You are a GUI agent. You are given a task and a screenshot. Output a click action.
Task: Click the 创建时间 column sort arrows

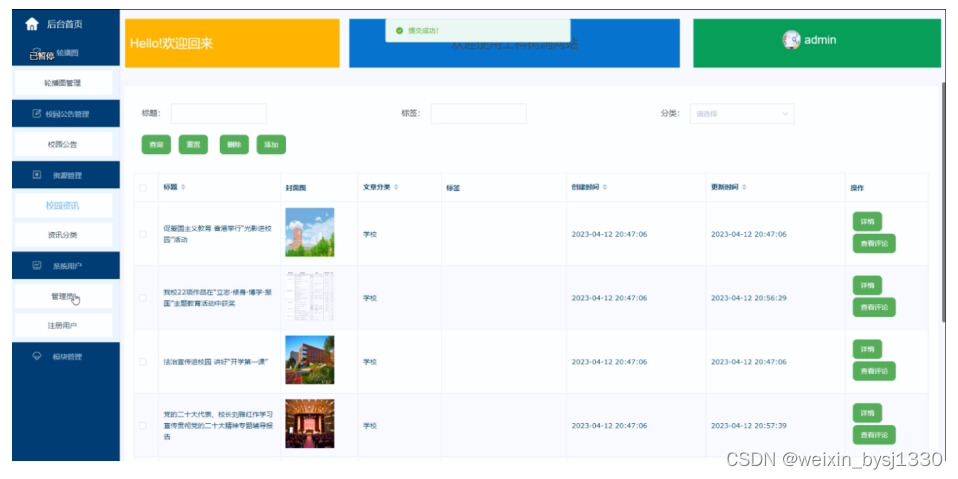pyautogui.click(x=604, y=188)
